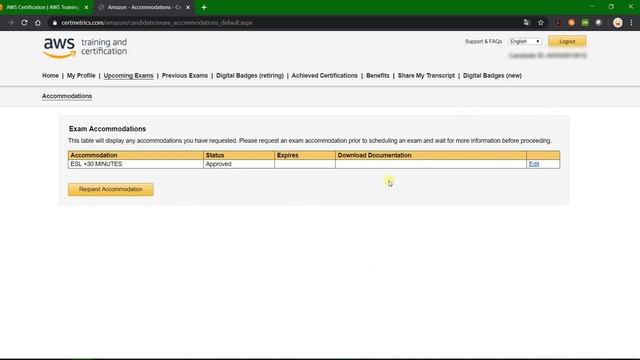This screenshot has width=640, height=360.
Task: Bookmark this page with the star icon
Action: tap(541, 22)
